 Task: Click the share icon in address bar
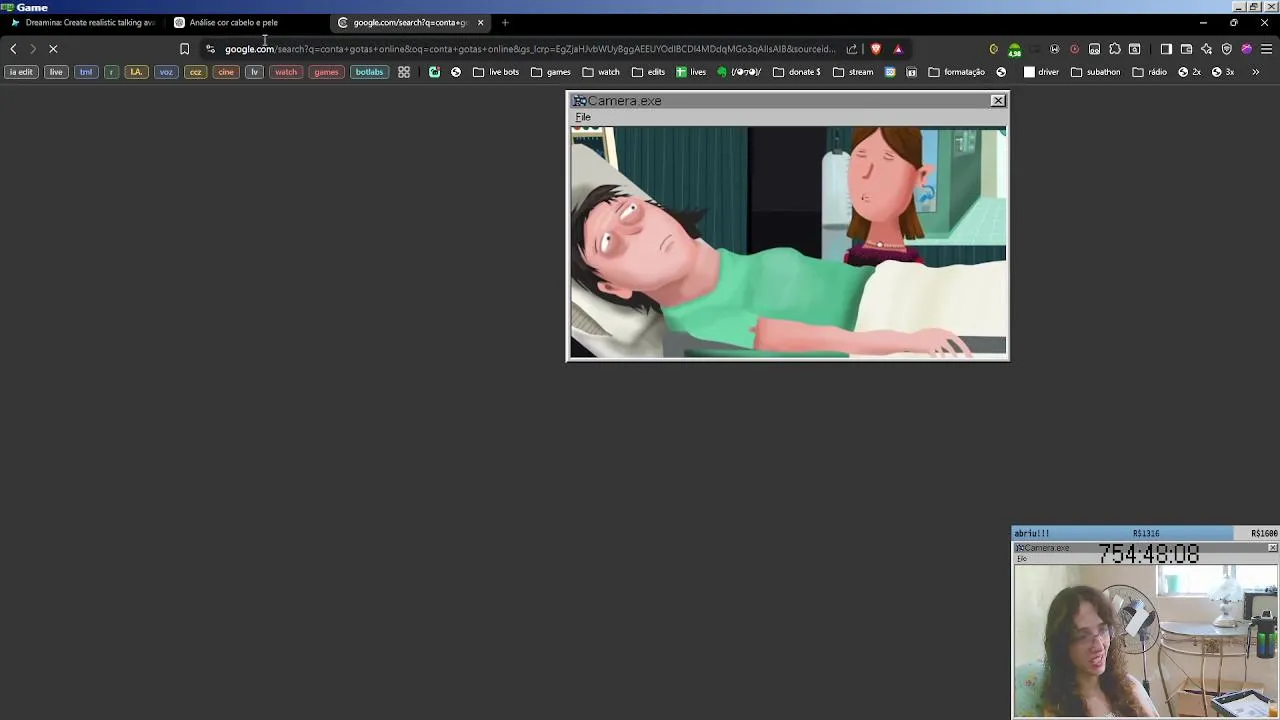(x=851, y=49)
